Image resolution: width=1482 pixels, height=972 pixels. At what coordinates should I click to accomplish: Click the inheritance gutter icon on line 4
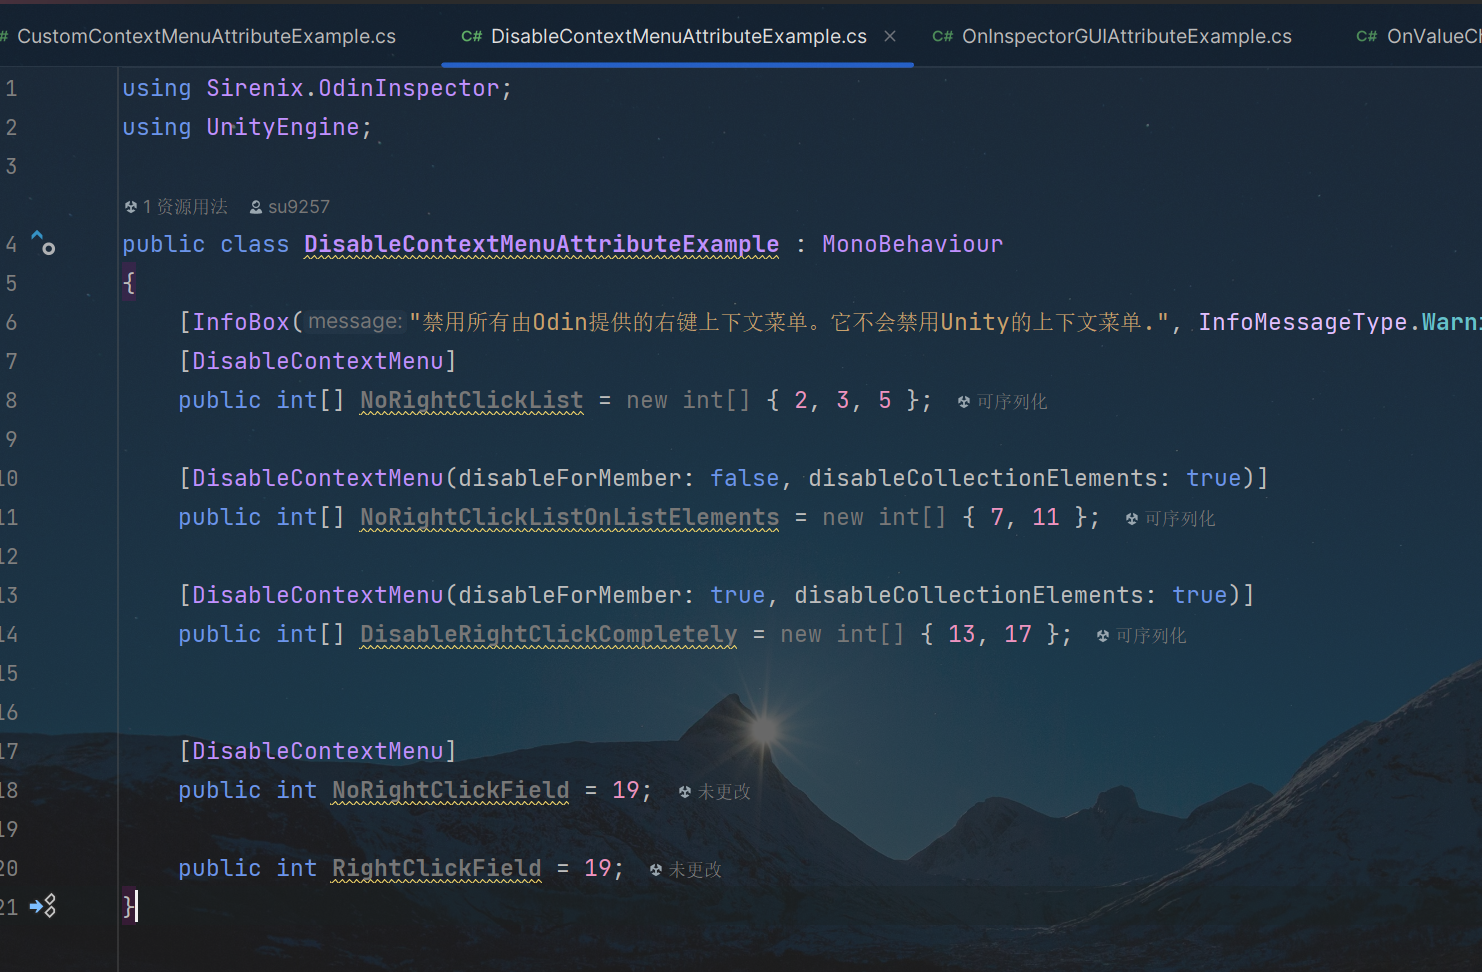point(43,243)
